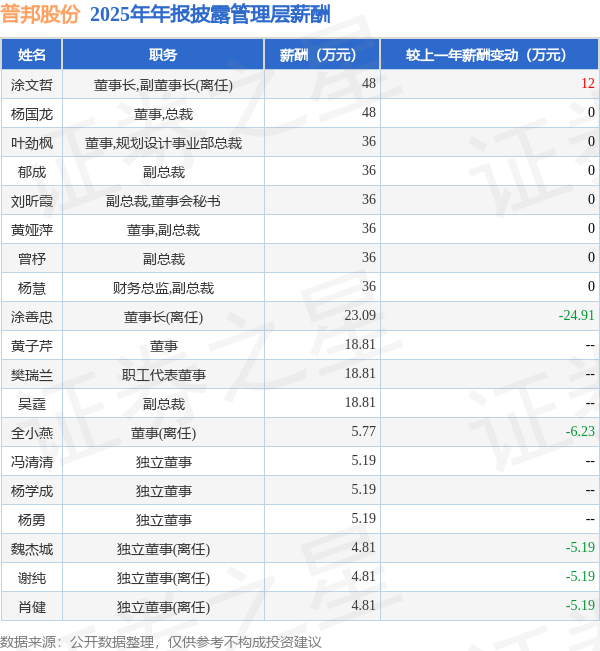The height and width of the screenshot is (651, 600).
Task: Select the name 黄娅萍
Action: coord(32,230)
